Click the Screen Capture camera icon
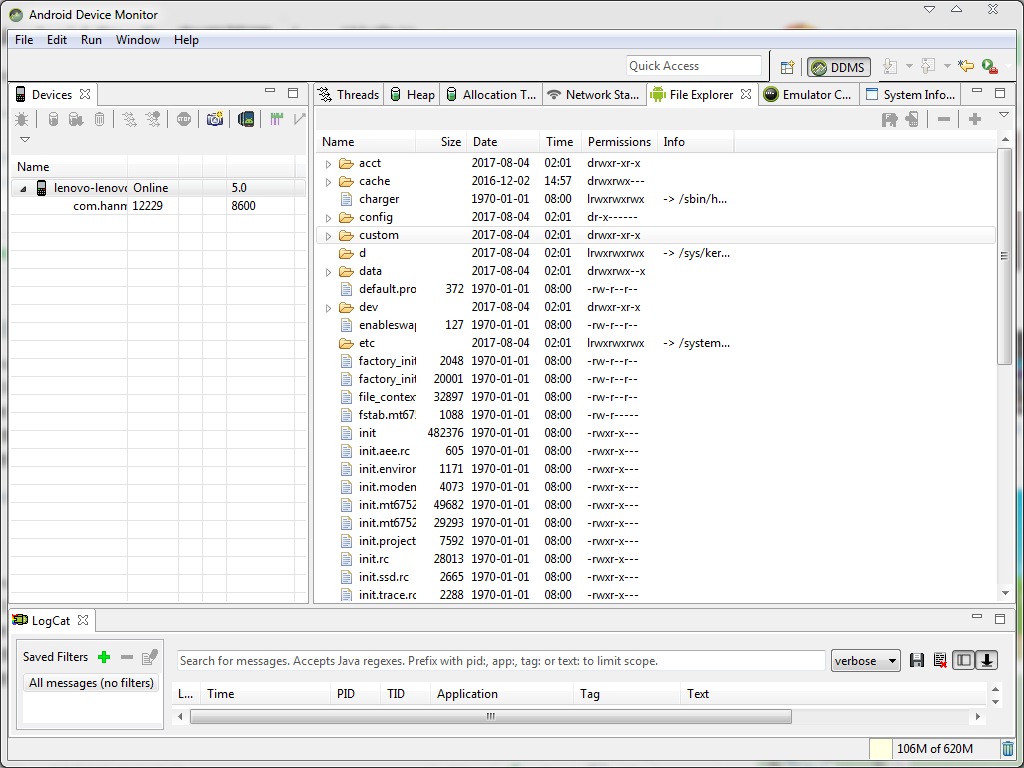 (x=215, y=120)
